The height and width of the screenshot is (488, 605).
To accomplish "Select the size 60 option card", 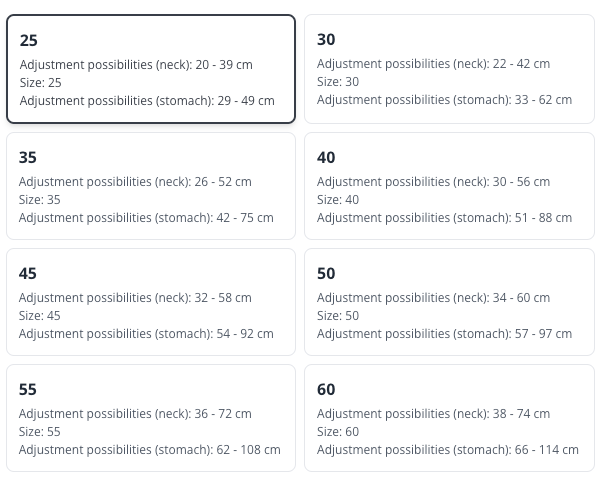I will click(x=449, y=419).
